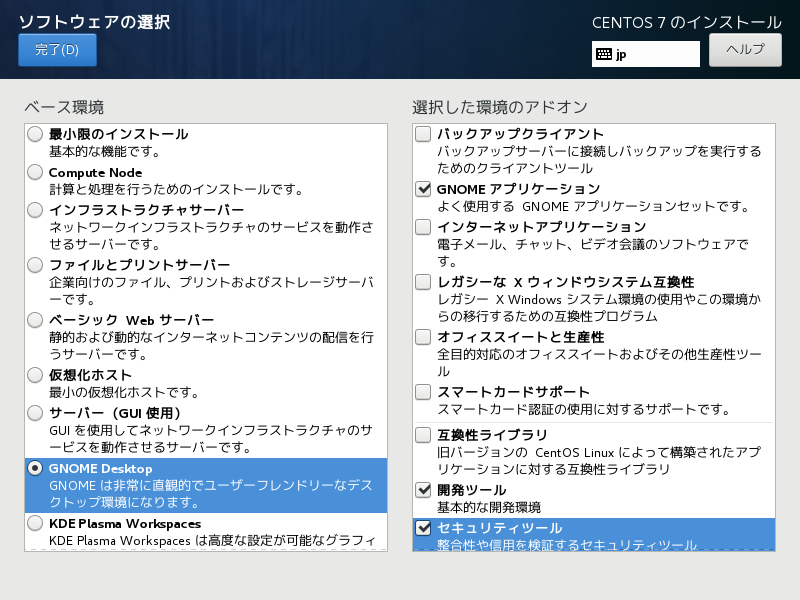
Task: Enable インターネットアプリケーション checkbox
Action: point(423,227)
